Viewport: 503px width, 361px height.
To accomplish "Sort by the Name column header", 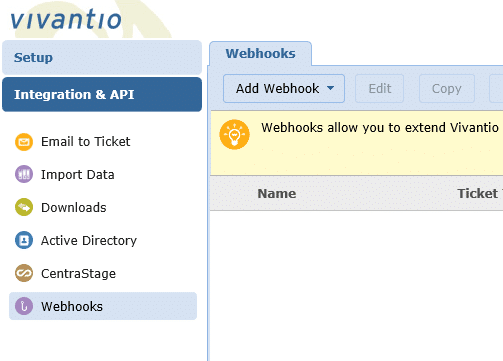I will tap(277, 194).
